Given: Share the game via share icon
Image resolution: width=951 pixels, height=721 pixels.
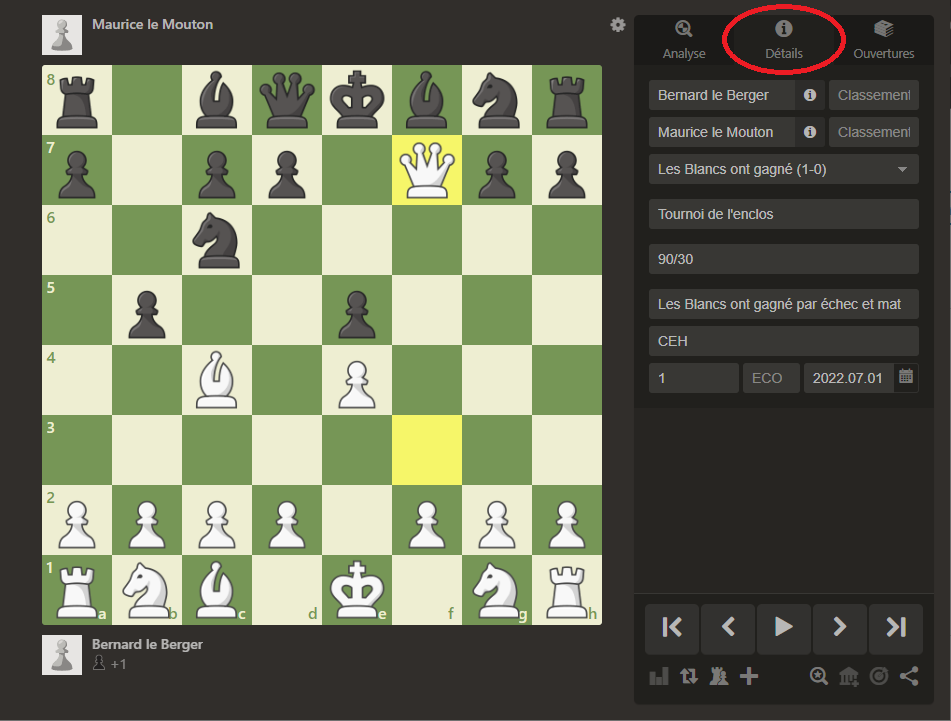Looking at the screenshot, I should point(908,677).
